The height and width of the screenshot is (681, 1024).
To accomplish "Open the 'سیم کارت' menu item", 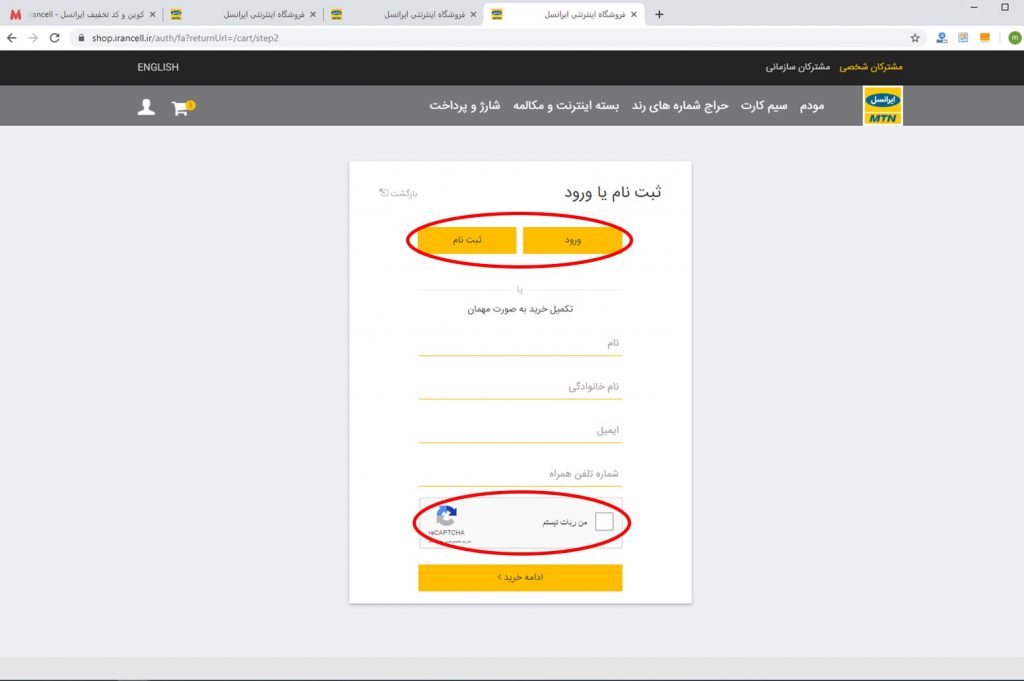I will tap(764, 106).
